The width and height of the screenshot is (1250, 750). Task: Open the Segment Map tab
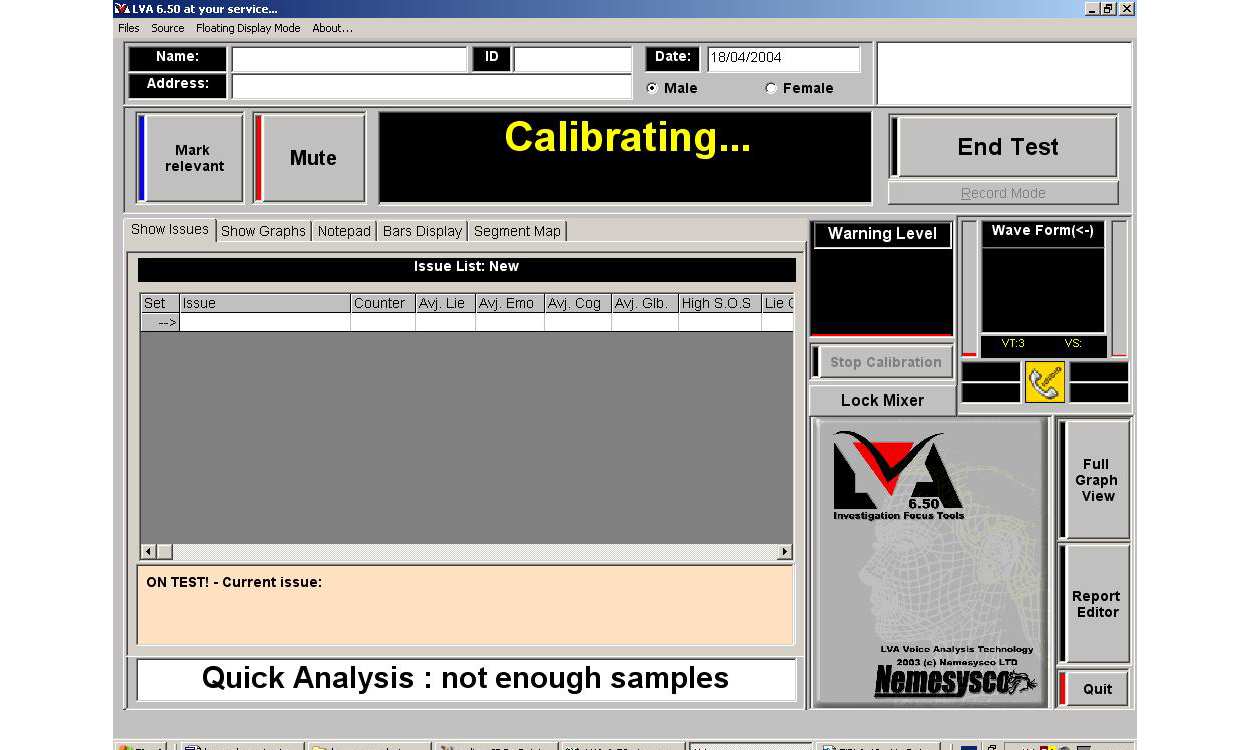tap(517, 231)
